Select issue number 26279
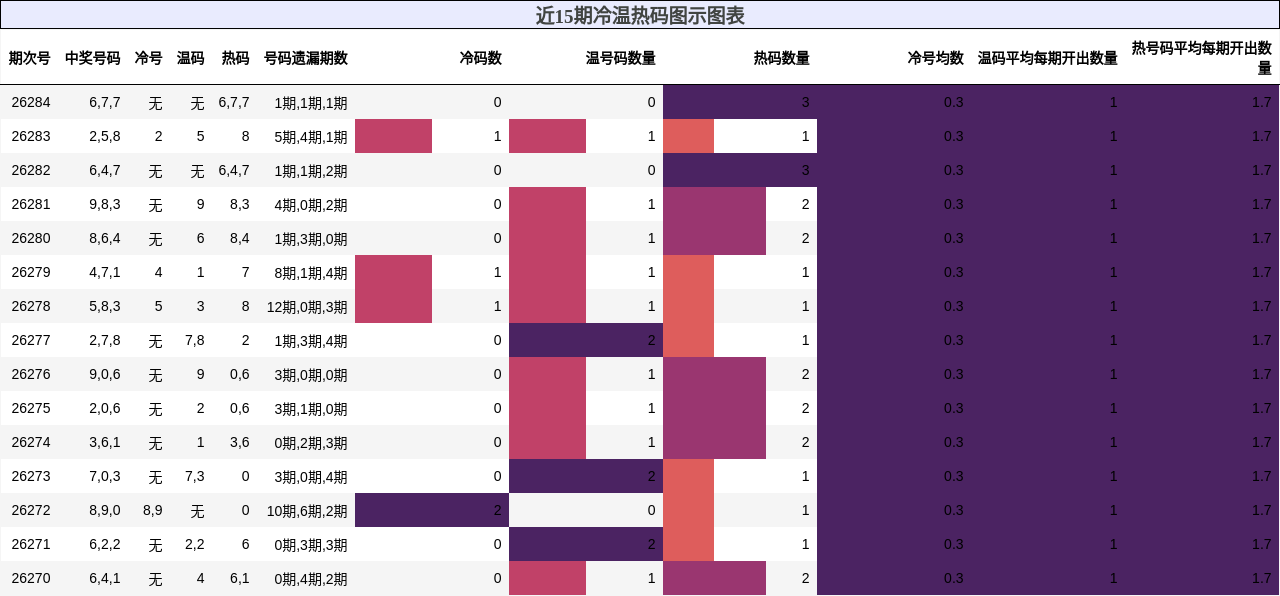The image size is (1280, 596). coord(30,272)
